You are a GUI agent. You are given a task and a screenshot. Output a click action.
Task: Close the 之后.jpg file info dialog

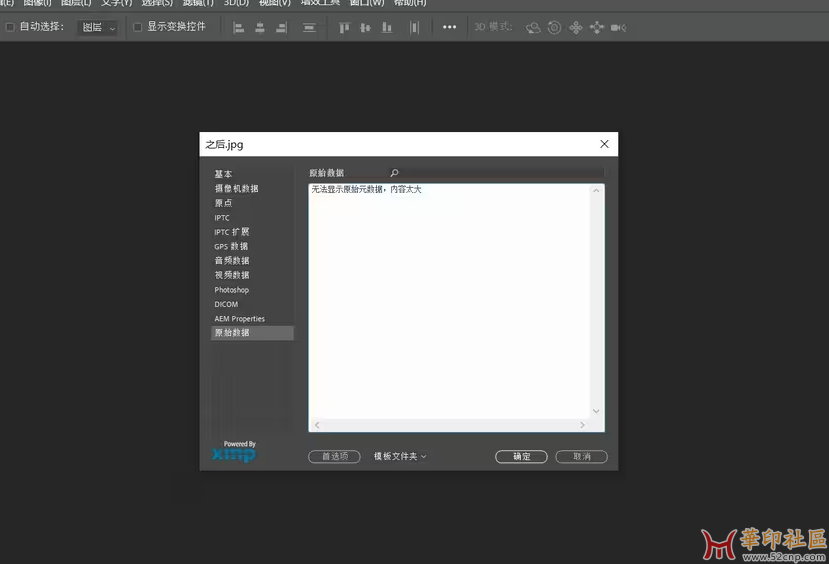pyautogui.click(x=604, y=144)
